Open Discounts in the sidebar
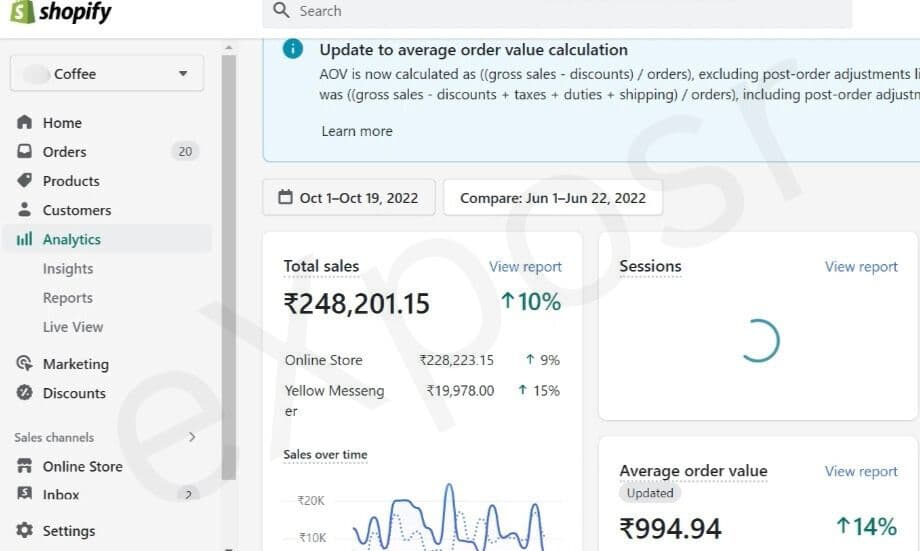This screenshot has height=551, width=920. coord(74,393)
